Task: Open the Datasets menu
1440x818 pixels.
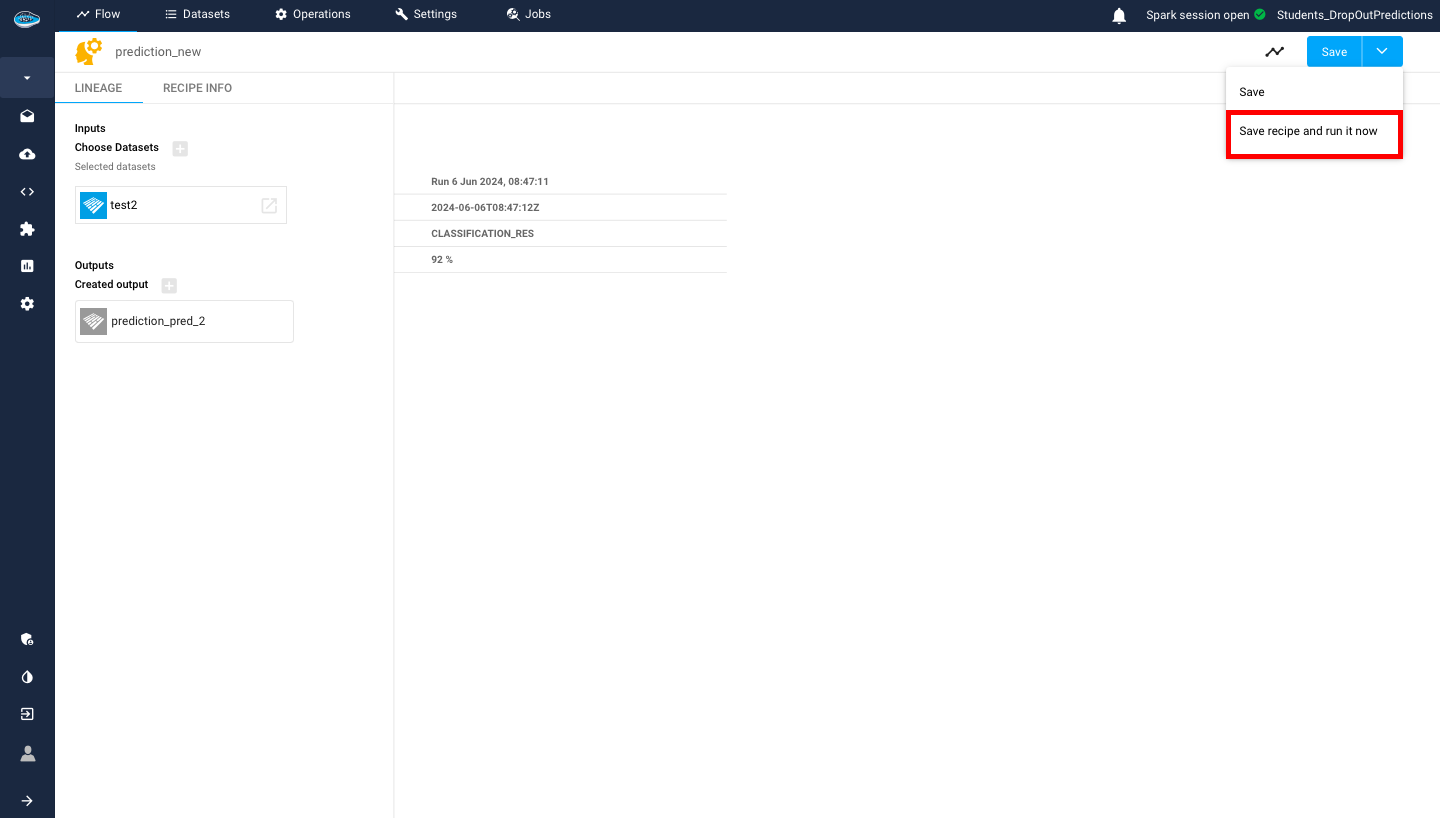Action: coord(197,14)
